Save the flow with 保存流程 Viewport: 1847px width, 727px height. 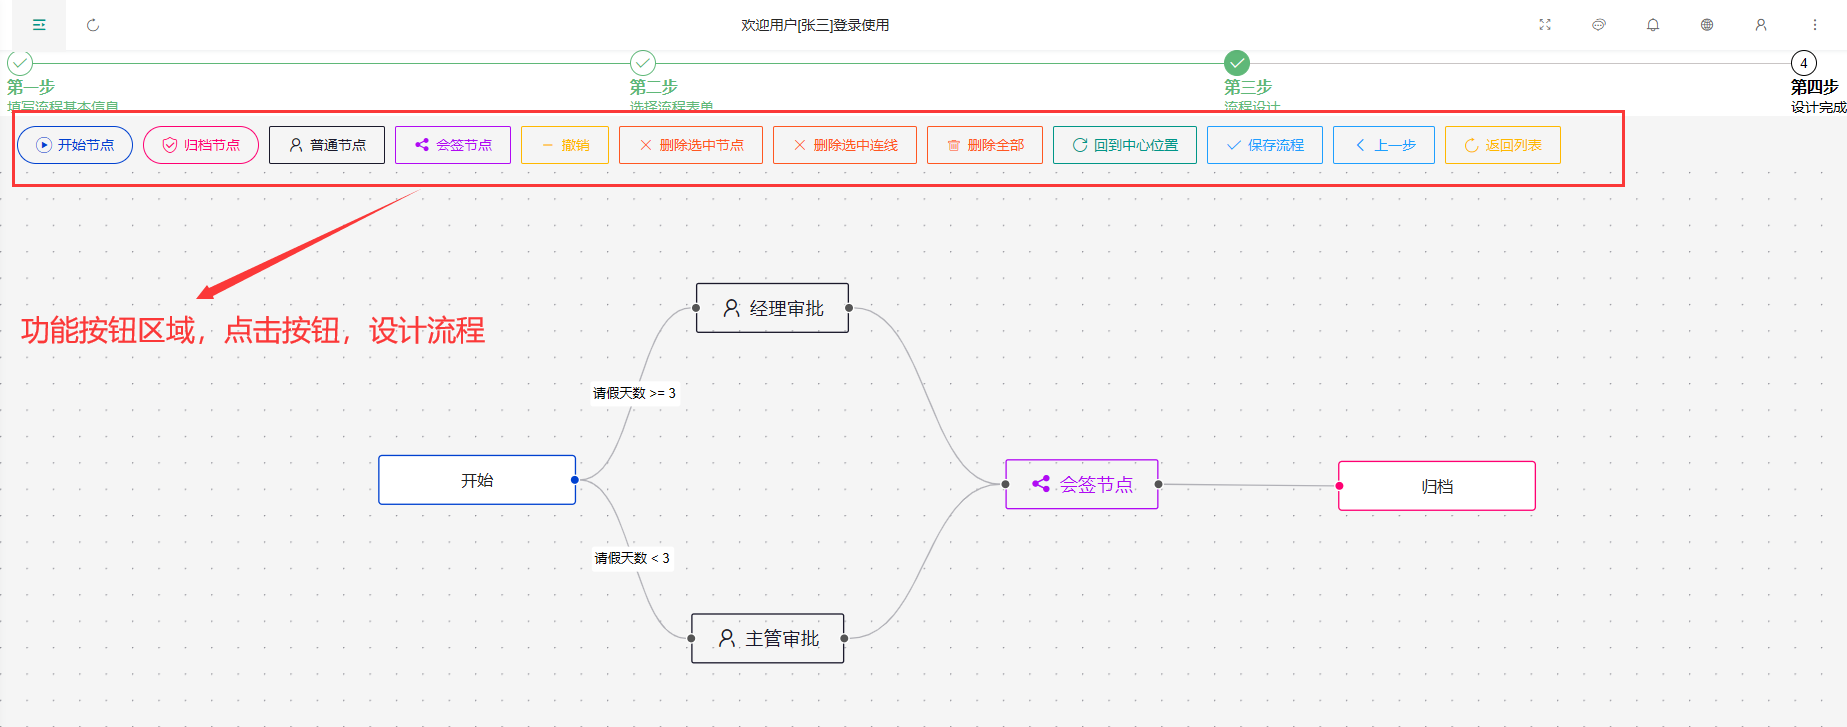1265,145
